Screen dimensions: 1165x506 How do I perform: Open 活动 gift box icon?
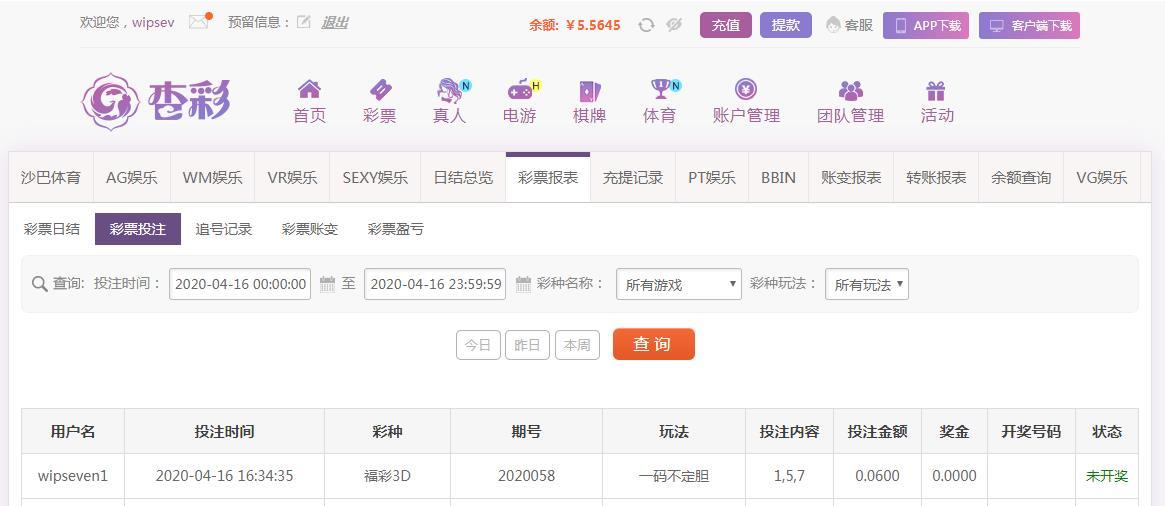click(x=935, y=91)
